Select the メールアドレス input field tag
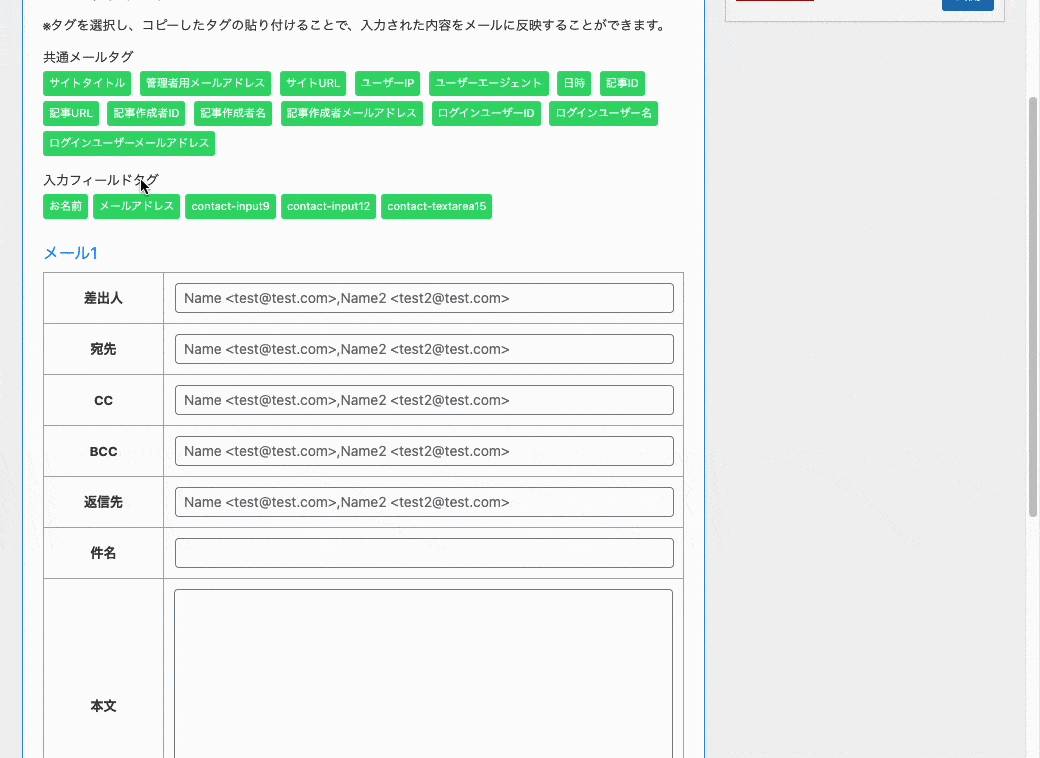This screenshot has width=1040, height=758. (x=136, y=207)
